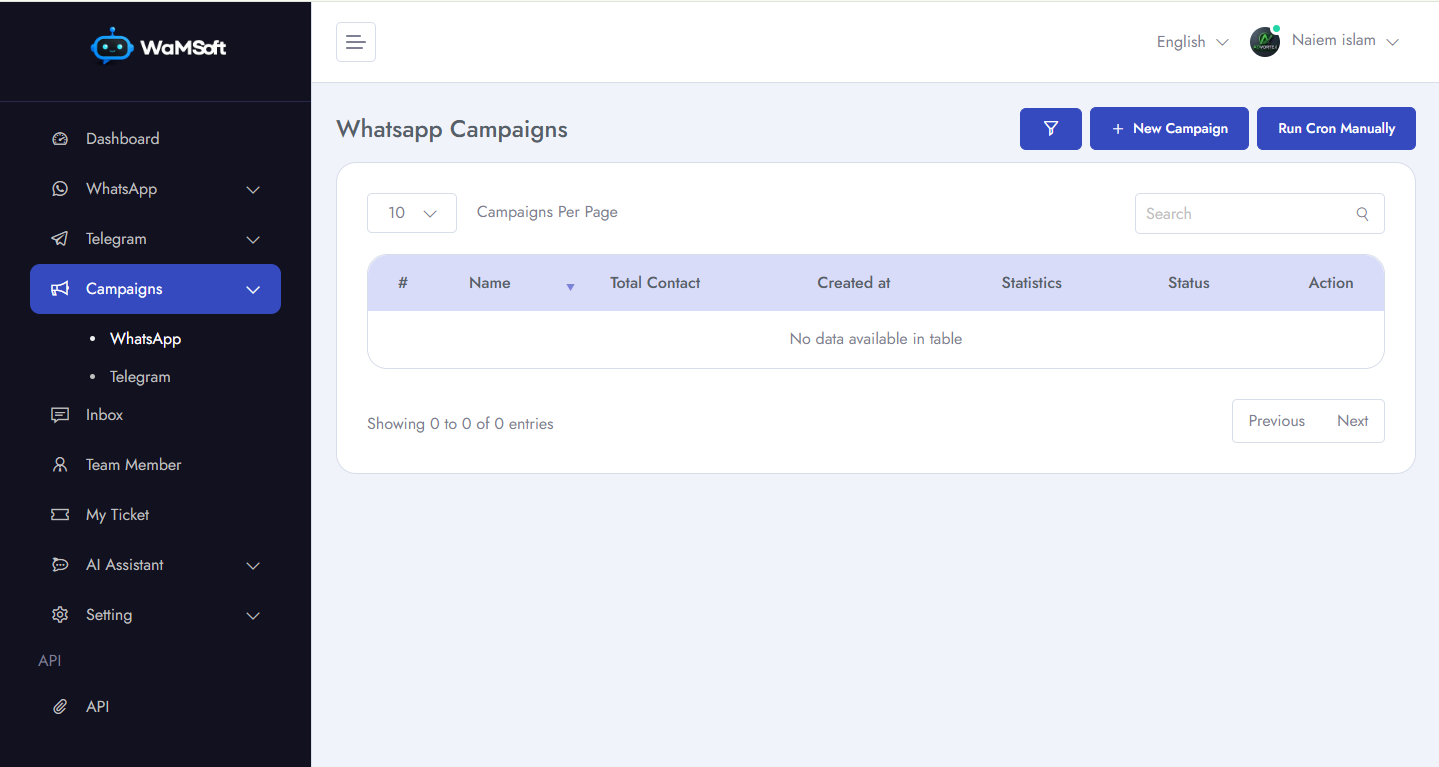Screen dimensions: 1439x767
Task: Open the API menu item
Action: point(155,707)
